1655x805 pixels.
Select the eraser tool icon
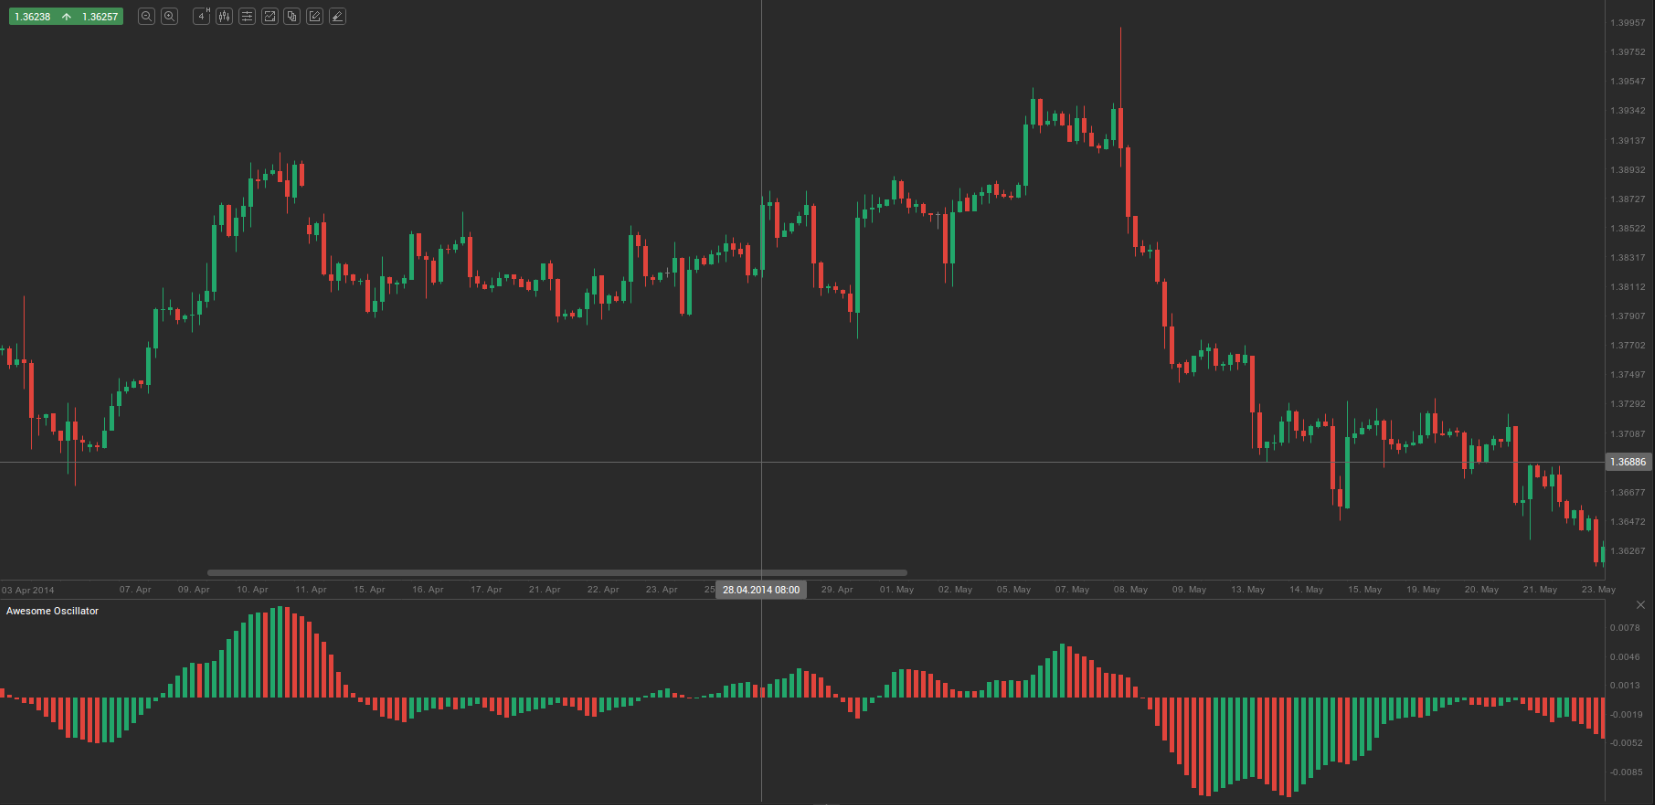[x=338, y=16]
